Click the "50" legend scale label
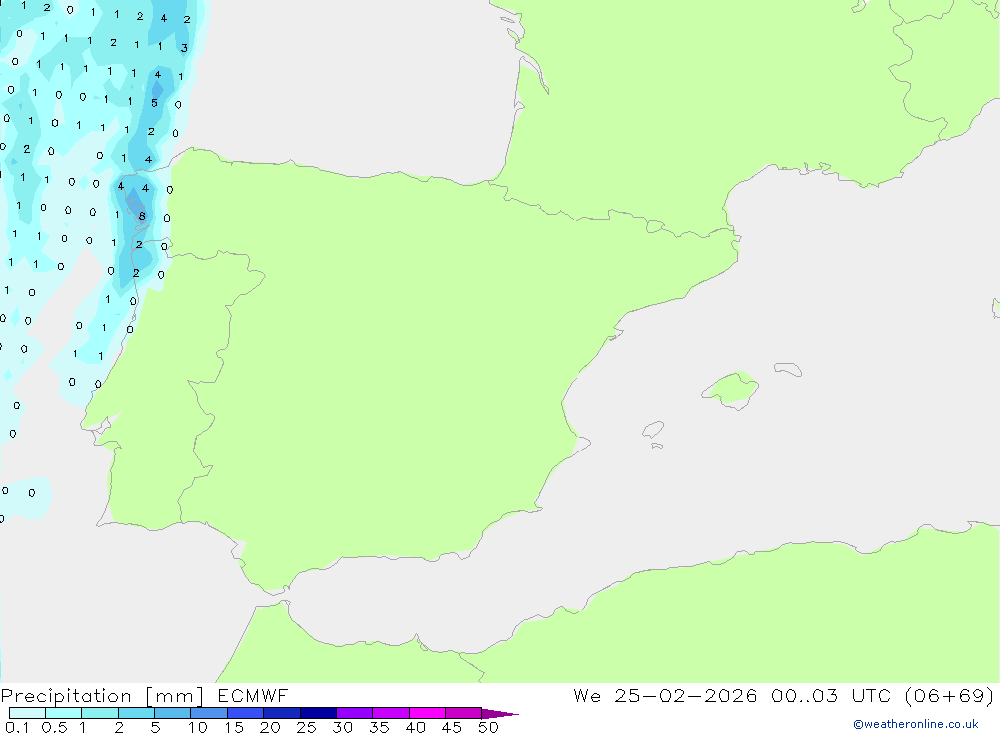 [x=488, y=727]
